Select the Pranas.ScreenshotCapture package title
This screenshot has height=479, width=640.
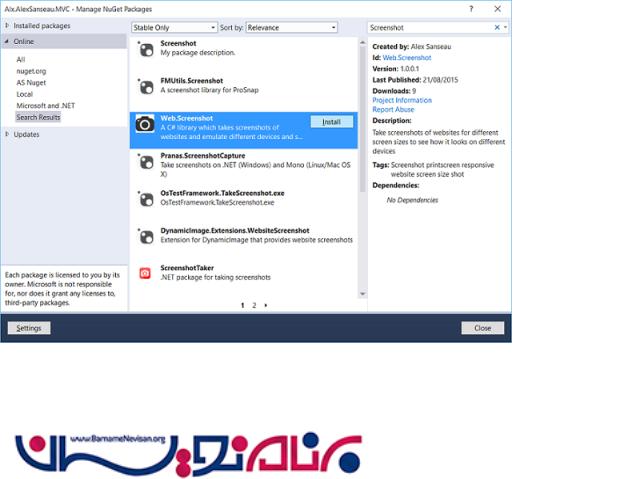pos(203,155)
